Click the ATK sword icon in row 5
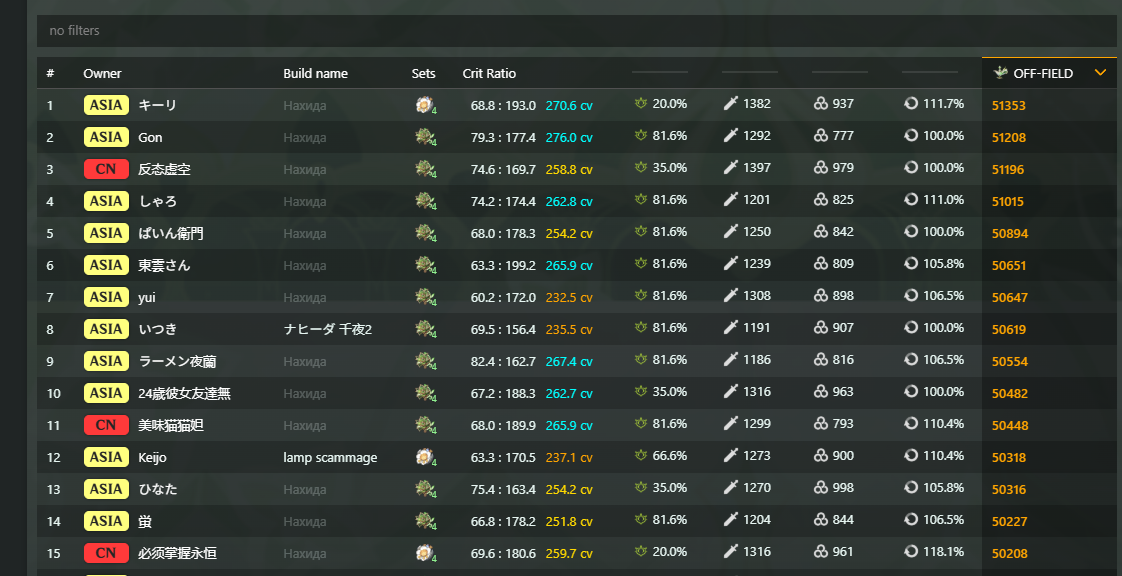The width and height of the screenshot is (1122, 576). point(731,232)
